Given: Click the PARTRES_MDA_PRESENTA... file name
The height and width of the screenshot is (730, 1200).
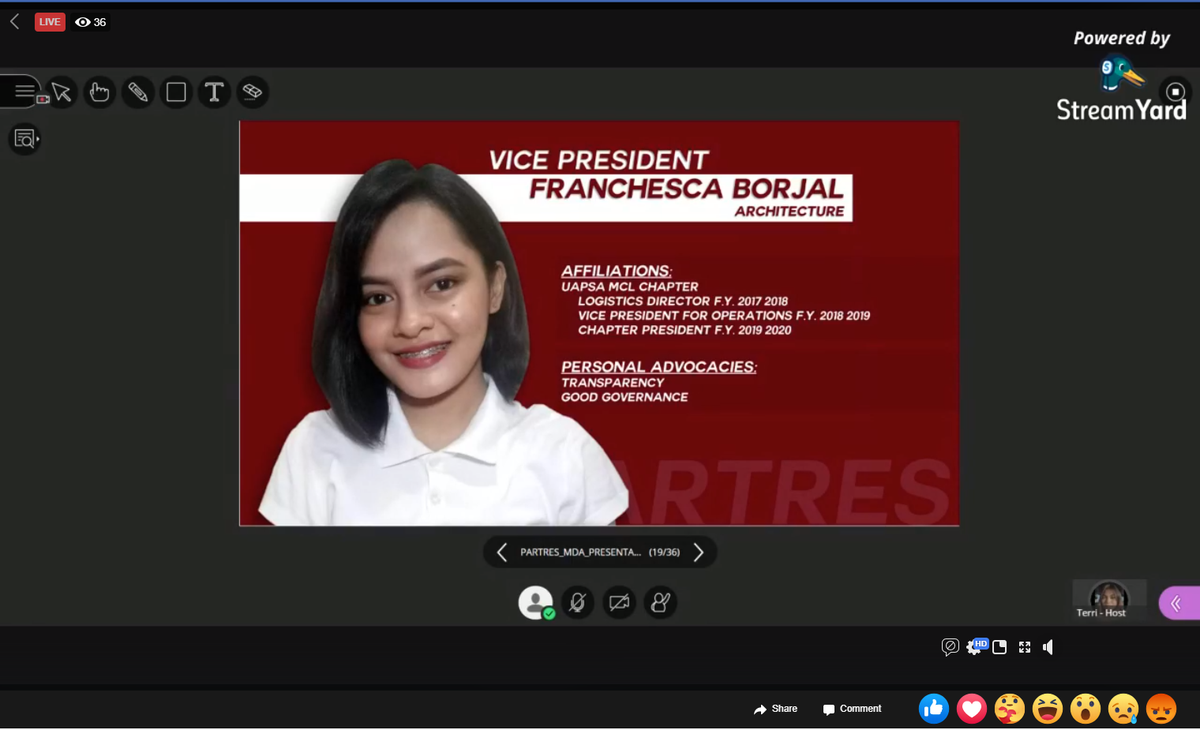Looking at the screenshot, I should pyautogui.click(x=581, y=552).
